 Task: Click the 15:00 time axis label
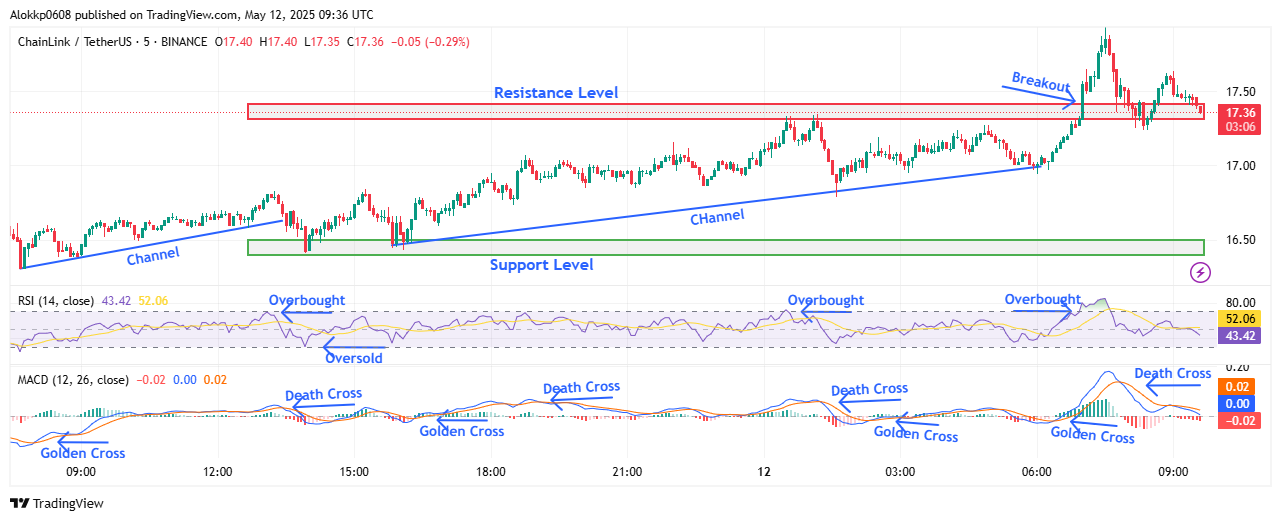point(354,471)
